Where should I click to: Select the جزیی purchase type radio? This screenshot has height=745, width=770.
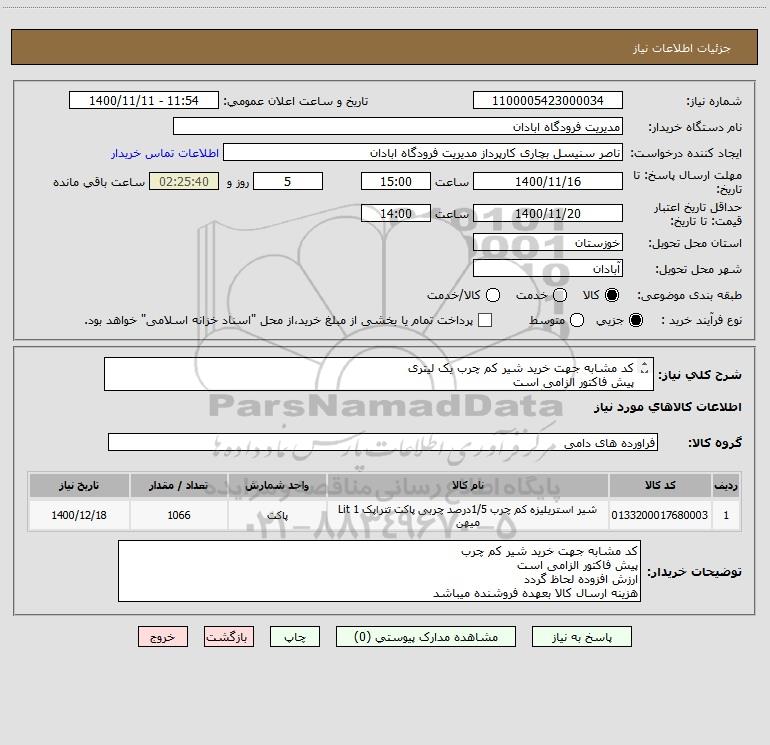[635, 320]
